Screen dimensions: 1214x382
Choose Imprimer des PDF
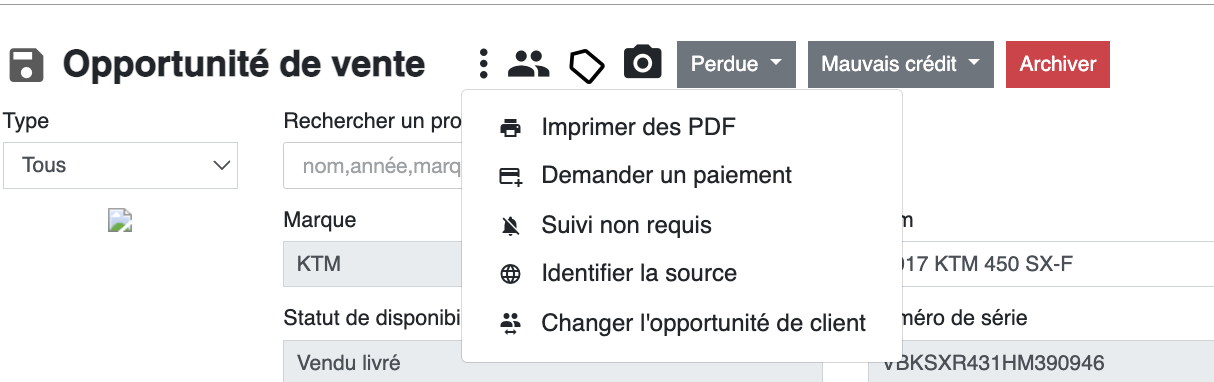point(638,127)
